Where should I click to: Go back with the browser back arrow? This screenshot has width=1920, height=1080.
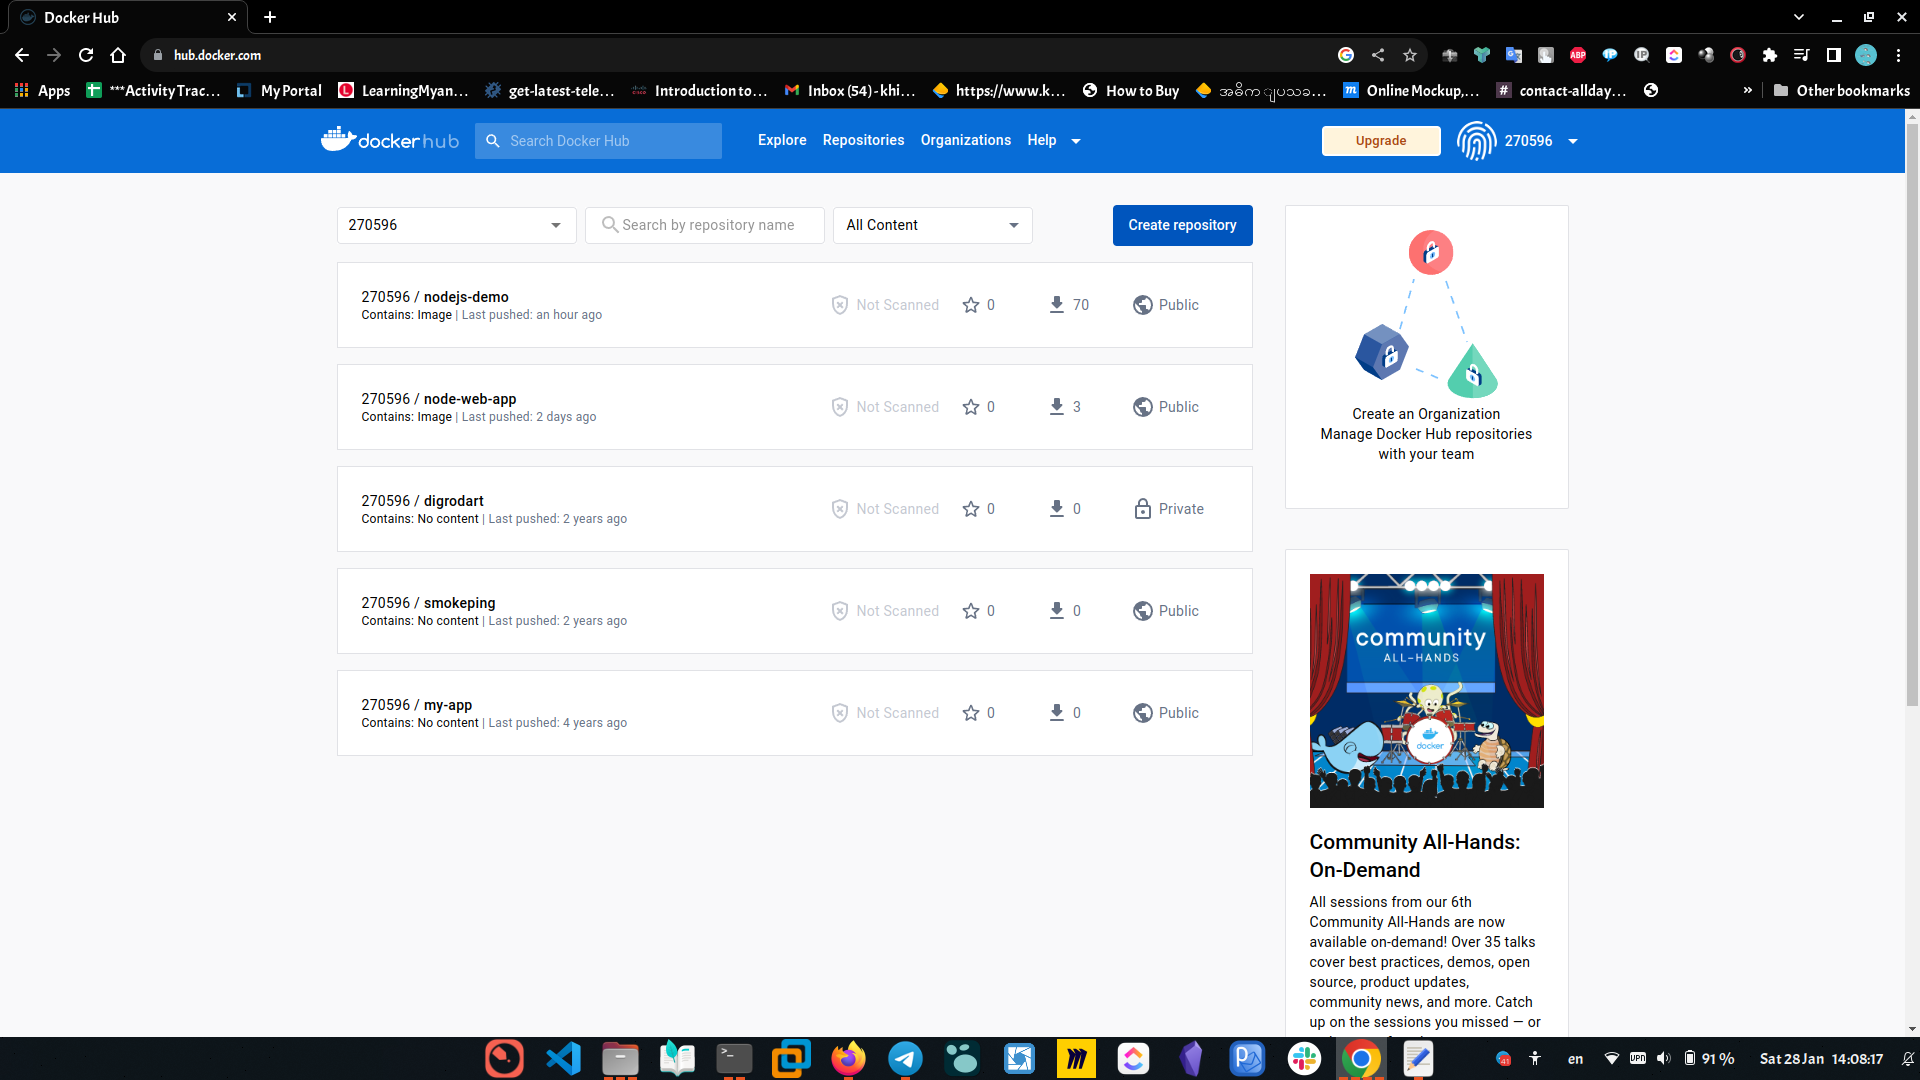22,55
